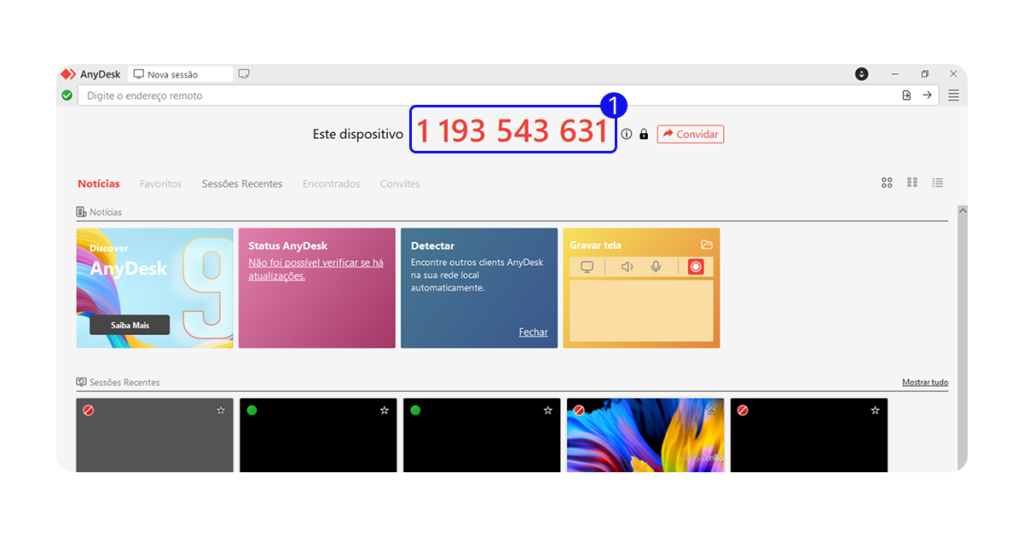Click the connect arrow in address bar
The width and height of the screenshot is (1024, 537).
click(x=927, y=96)
